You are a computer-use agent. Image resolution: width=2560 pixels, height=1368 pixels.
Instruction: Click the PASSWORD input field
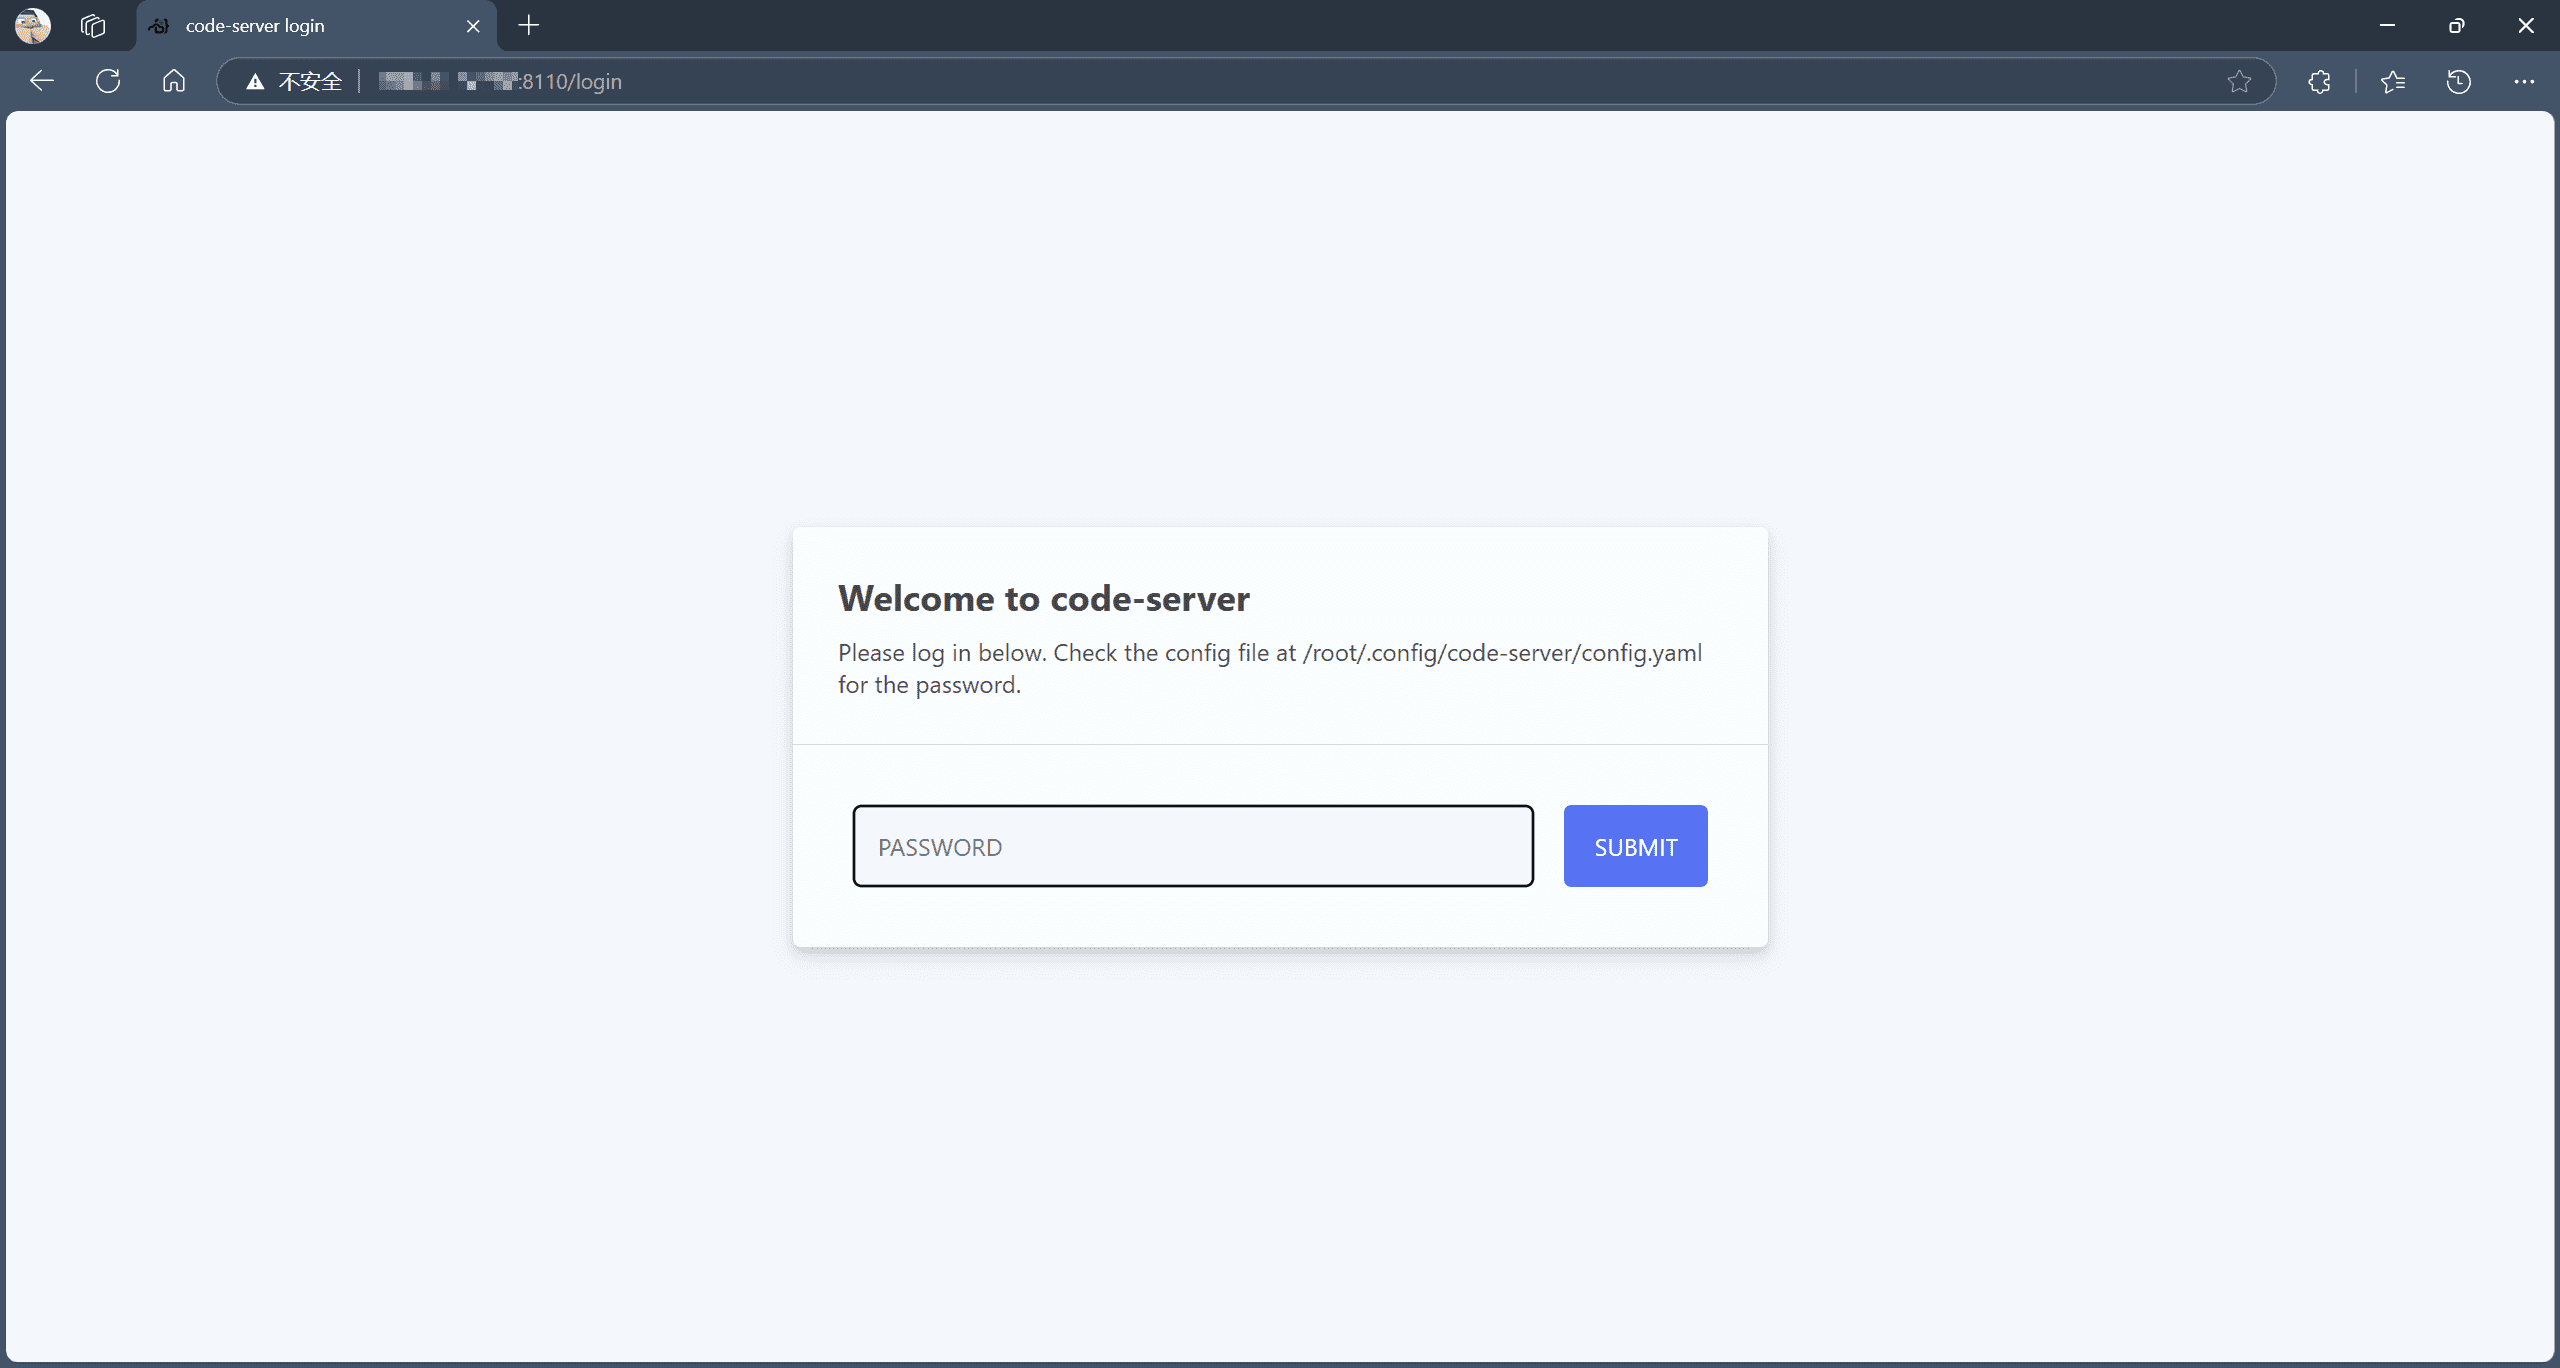(1193, 846)
